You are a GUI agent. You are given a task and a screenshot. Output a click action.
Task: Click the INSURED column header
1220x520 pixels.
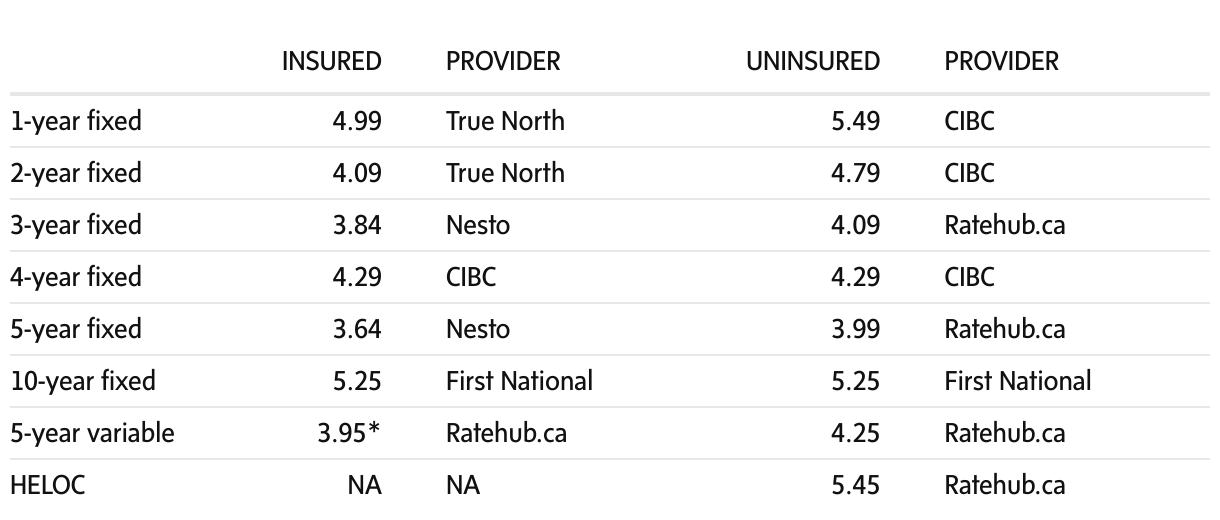click(x=331, y=61)
